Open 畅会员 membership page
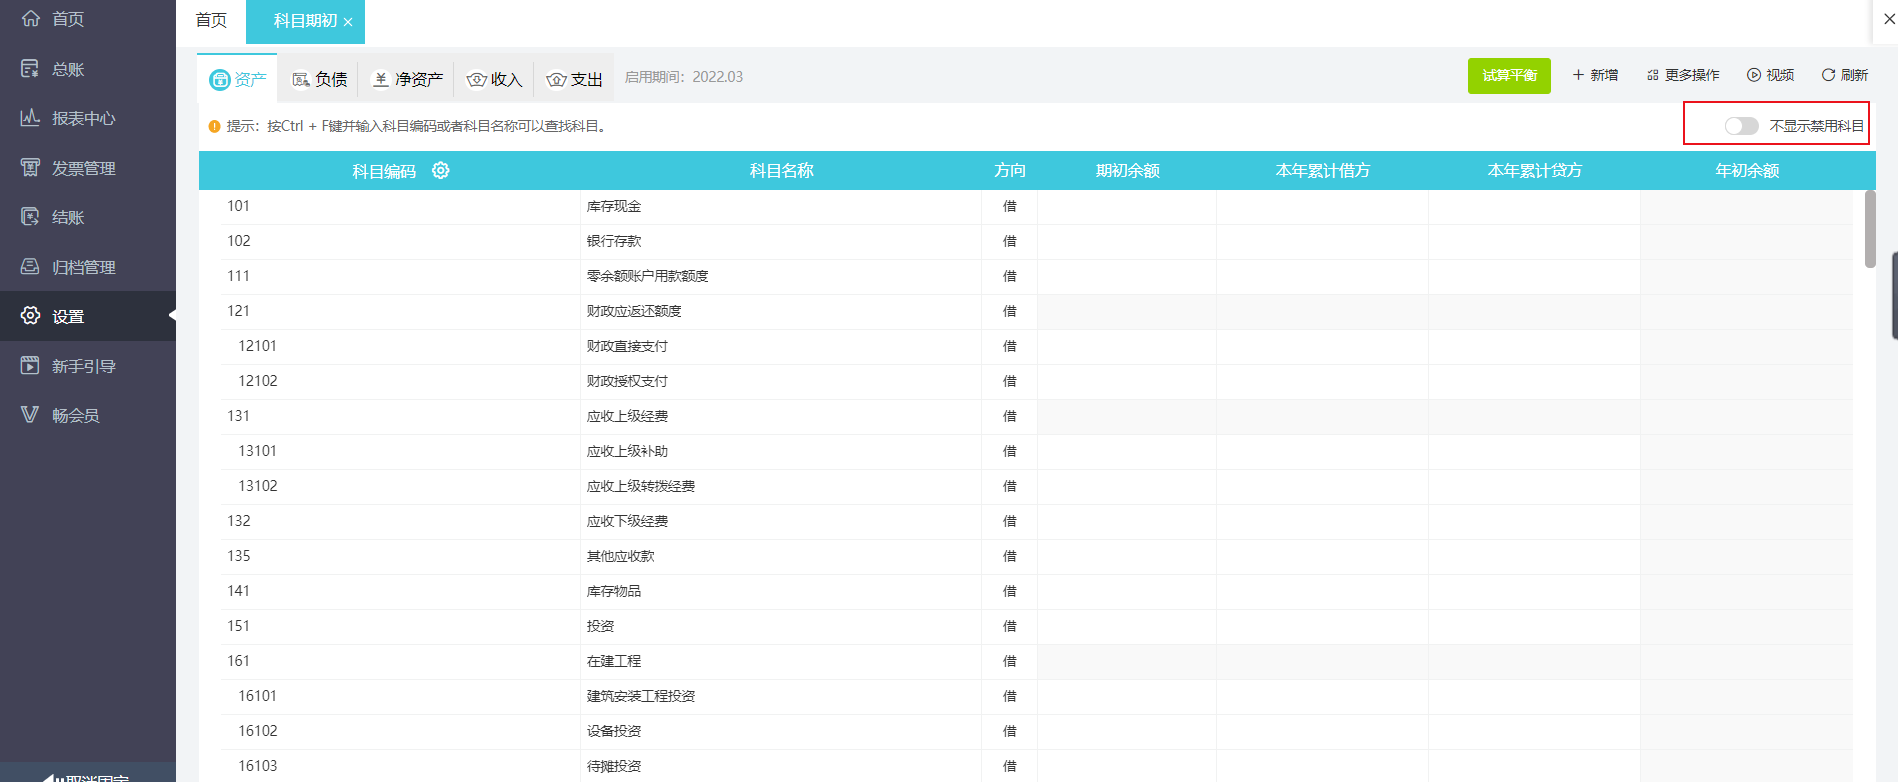The height and width of the screenshot is (782, 1898). coord(75,415)
